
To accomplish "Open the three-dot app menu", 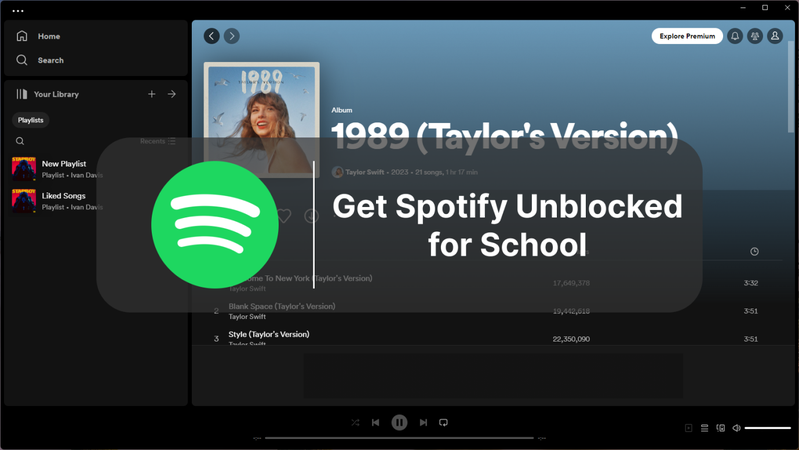I will pos(18,11).
